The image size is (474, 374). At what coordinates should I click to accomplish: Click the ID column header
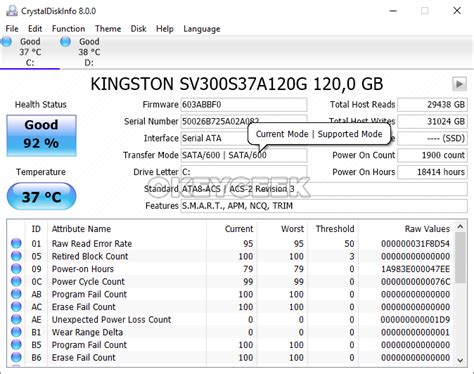(x=36, y=229)
